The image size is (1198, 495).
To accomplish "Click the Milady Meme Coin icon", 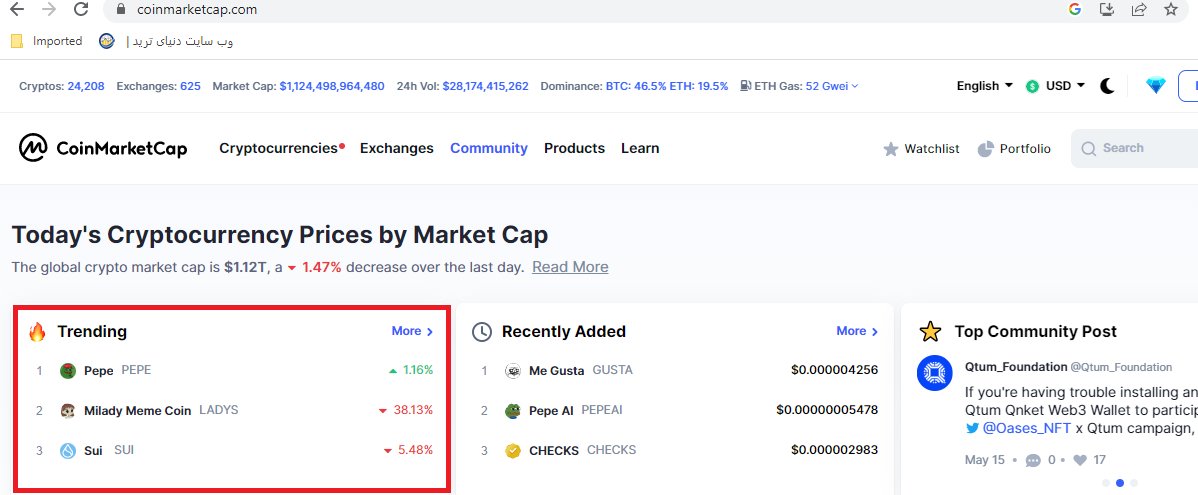I will (68, 411).
